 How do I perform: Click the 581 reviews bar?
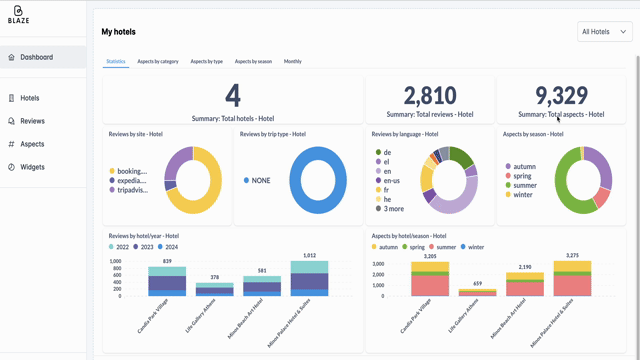262,286
